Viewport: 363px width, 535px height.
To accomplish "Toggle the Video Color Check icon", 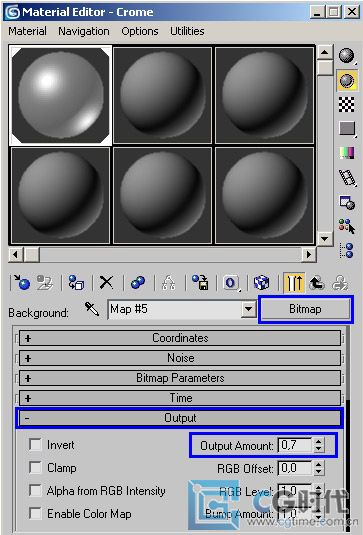I will [x=347, y=153].
